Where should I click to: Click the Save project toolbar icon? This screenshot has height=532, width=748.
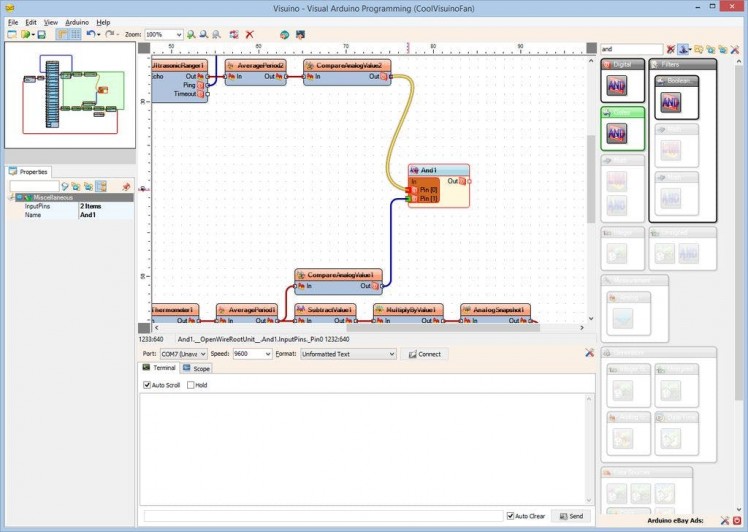coord(41,34)
